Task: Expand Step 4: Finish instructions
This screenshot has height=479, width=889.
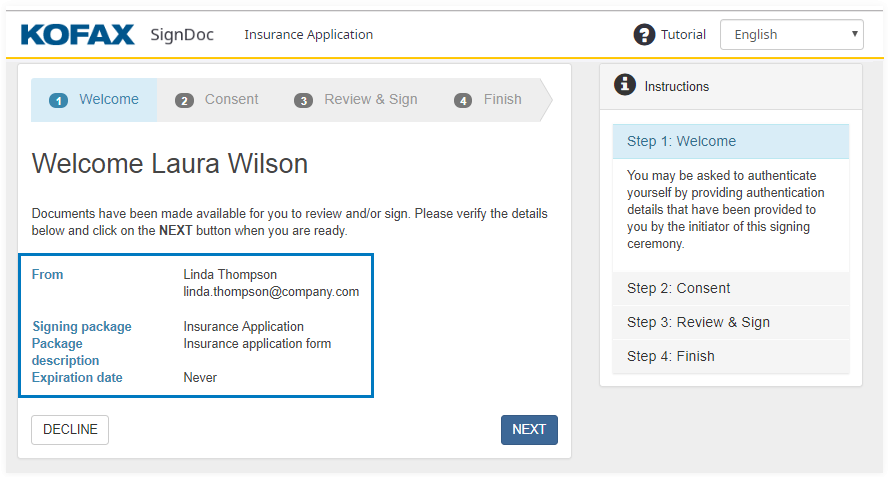Action: (731, 356)
